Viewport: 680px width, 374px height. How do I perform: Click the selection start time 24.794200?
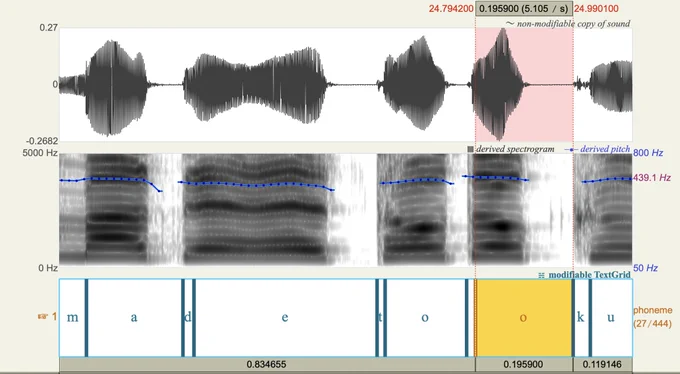tap(451, 9)
